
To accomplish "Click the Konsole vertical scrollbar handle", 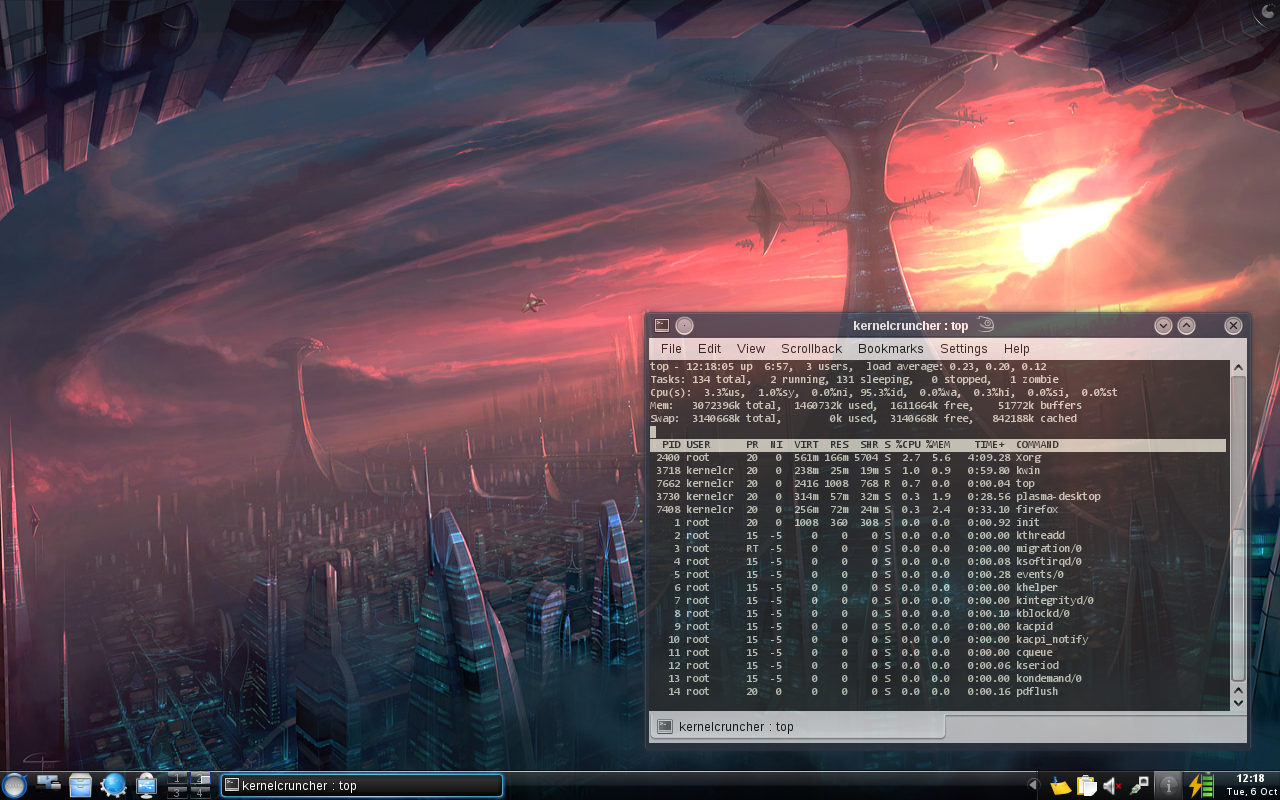I will pos(1239,603).
